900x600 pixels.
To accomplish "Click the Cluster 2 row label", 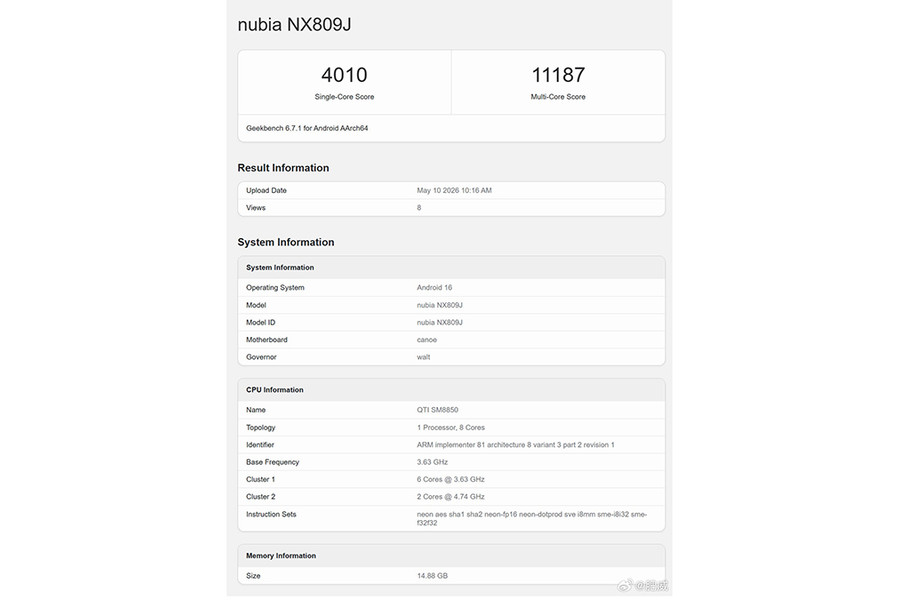I will pos(261,496).
